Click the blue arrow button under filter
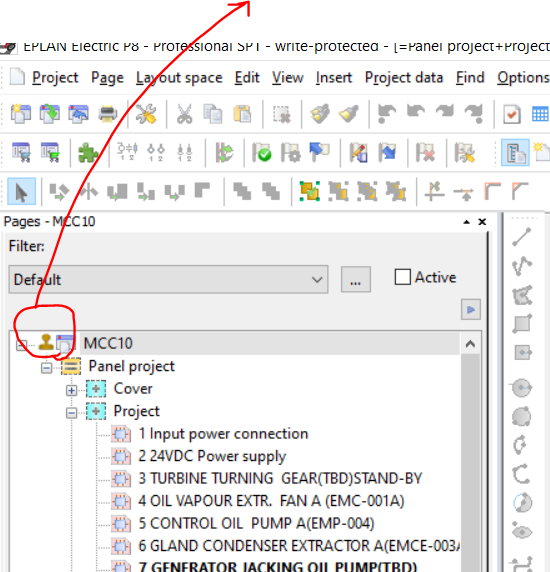 471,310
